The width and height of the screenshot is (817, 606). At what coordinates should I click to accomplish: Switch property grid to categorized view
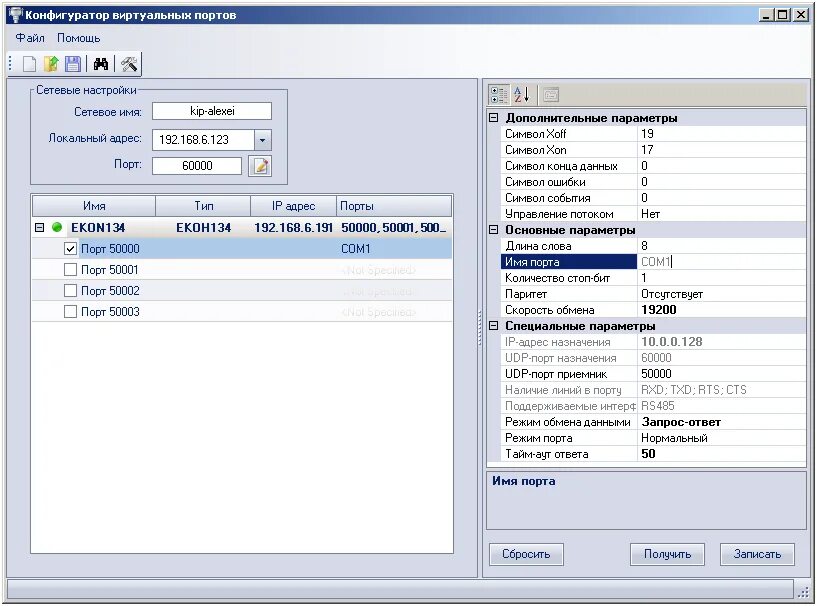(499, 95)
